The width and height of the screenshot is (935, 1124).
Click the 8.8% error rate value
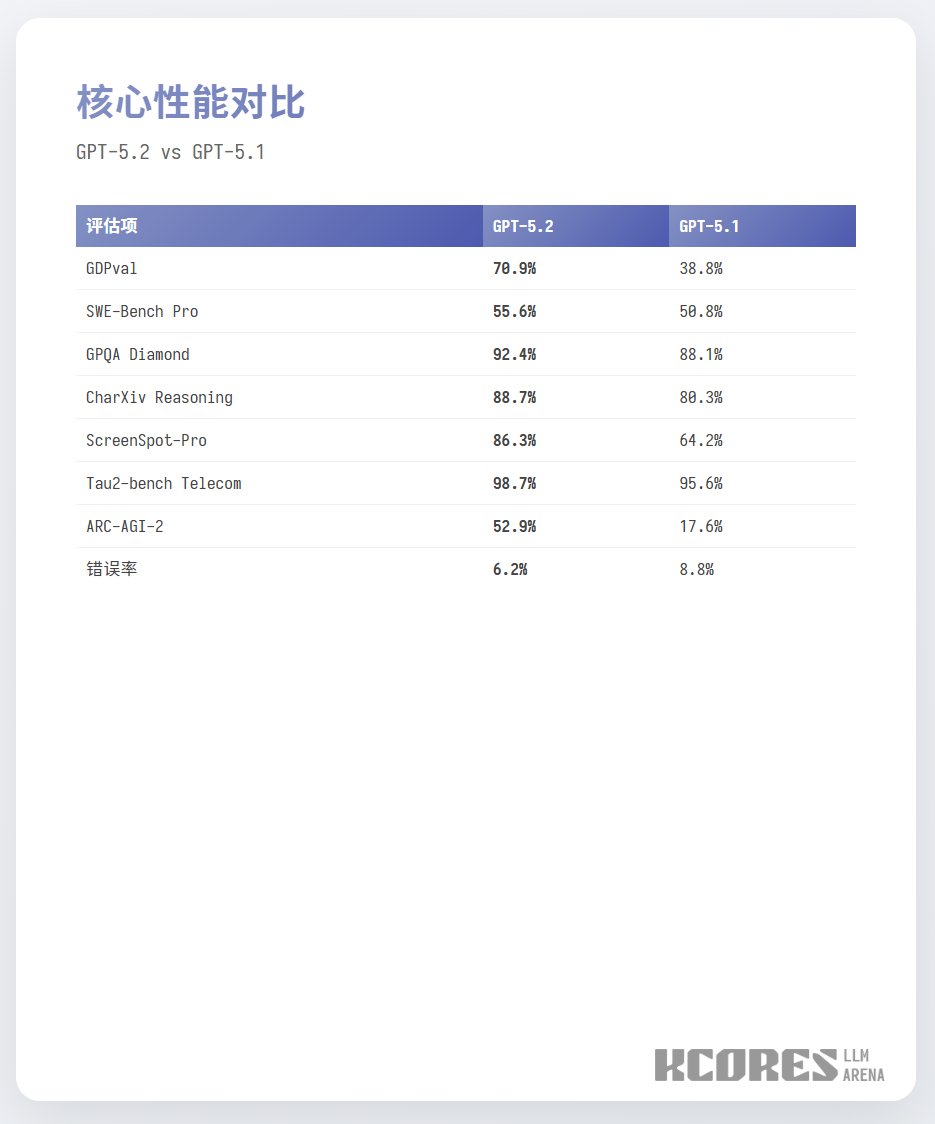tap(698, 569)
